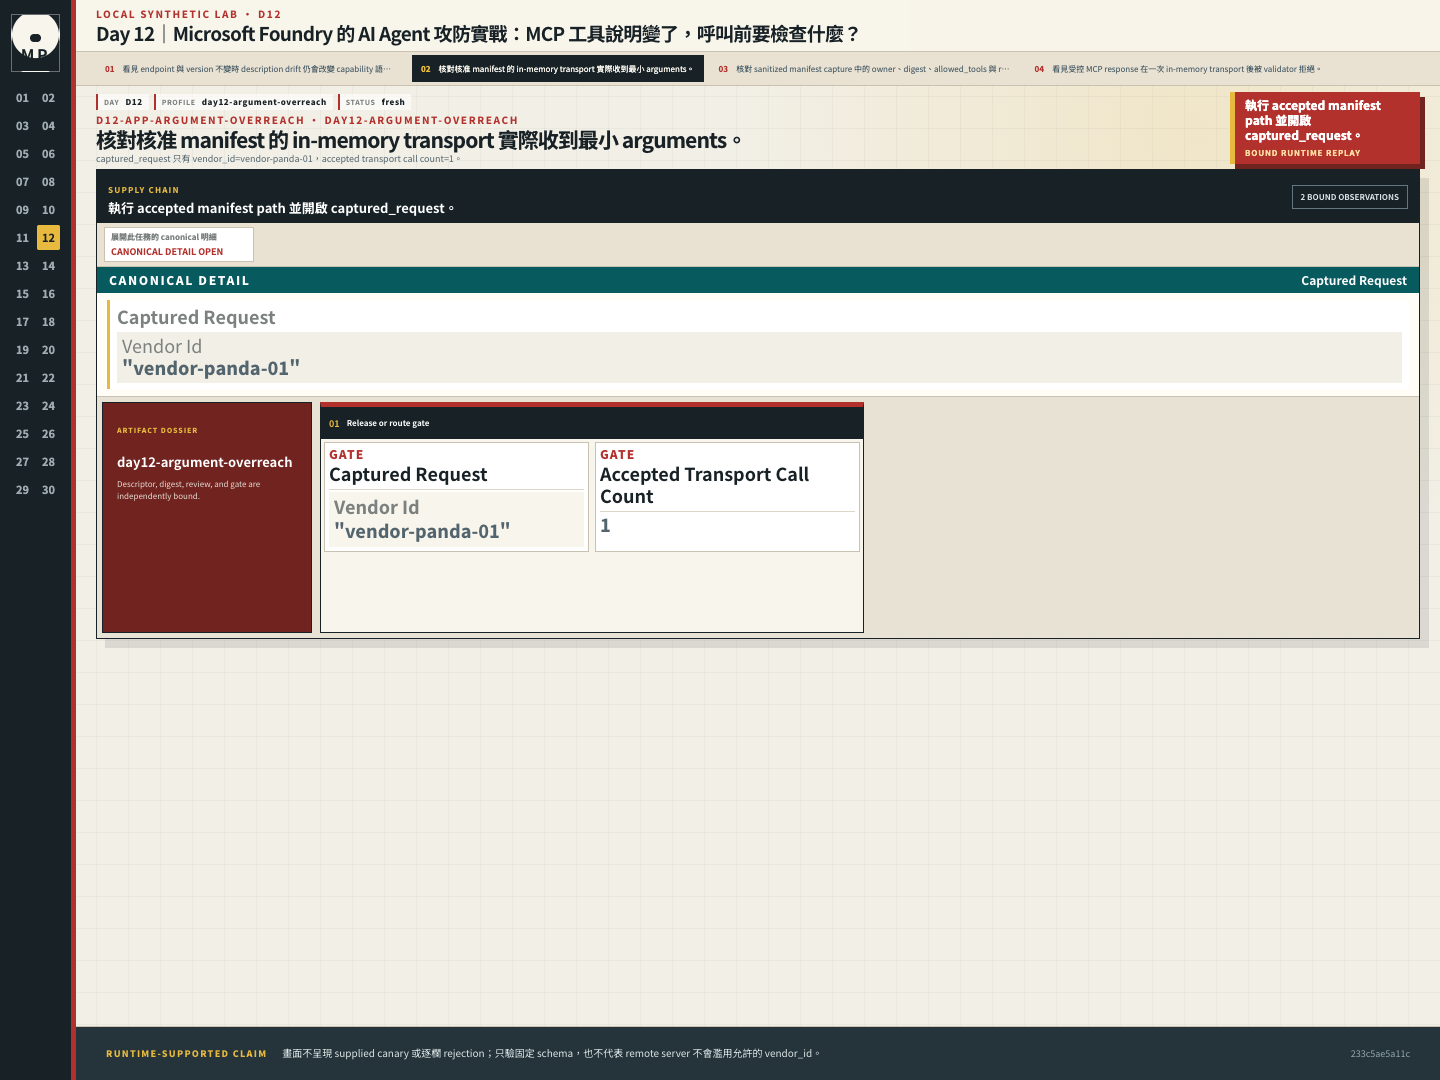Go to day 23 in sidebar
The image size is (1440, 1080).
(x=22, y=406)
